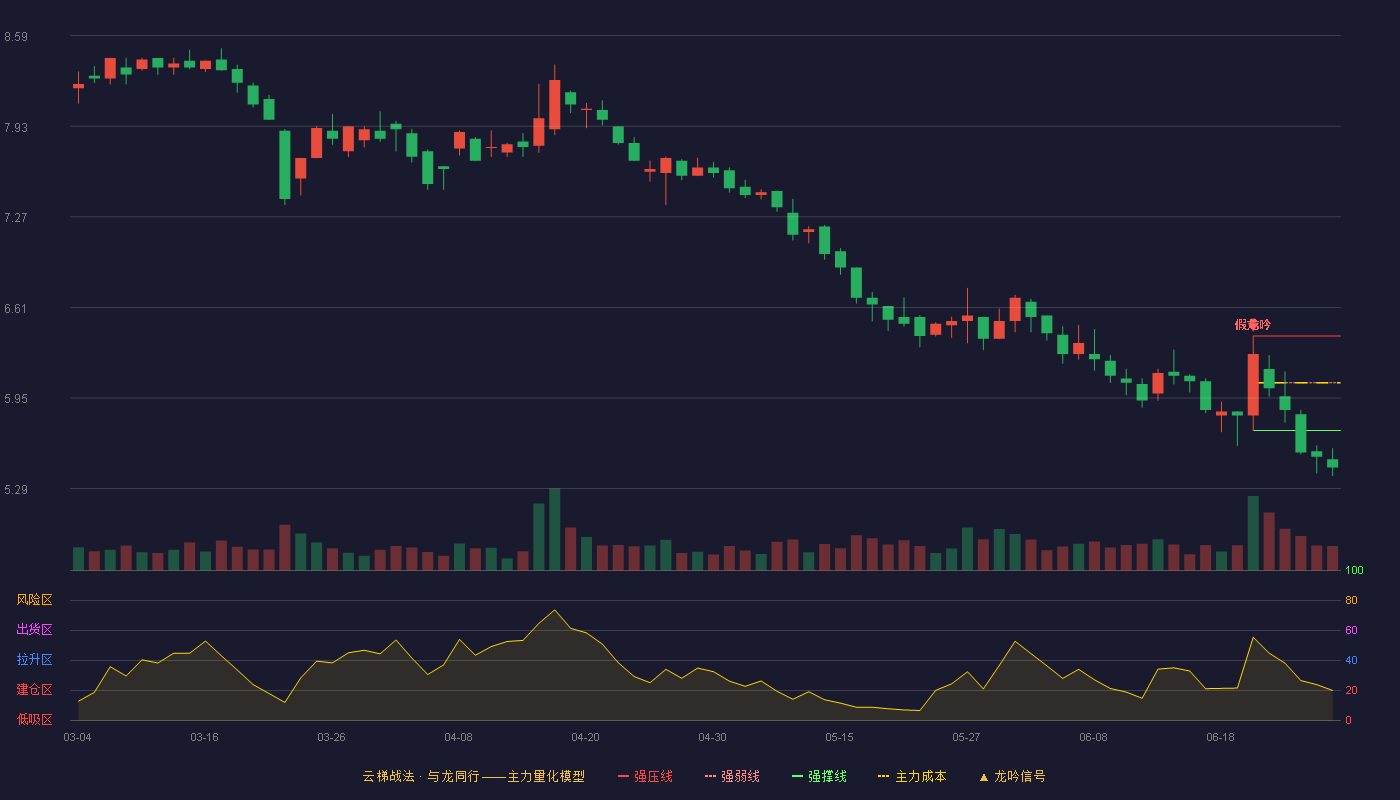Click the 假龙吟 signal annotation
The height and width of the screenshot is (800, 1400).
(x=1253, y=325)
